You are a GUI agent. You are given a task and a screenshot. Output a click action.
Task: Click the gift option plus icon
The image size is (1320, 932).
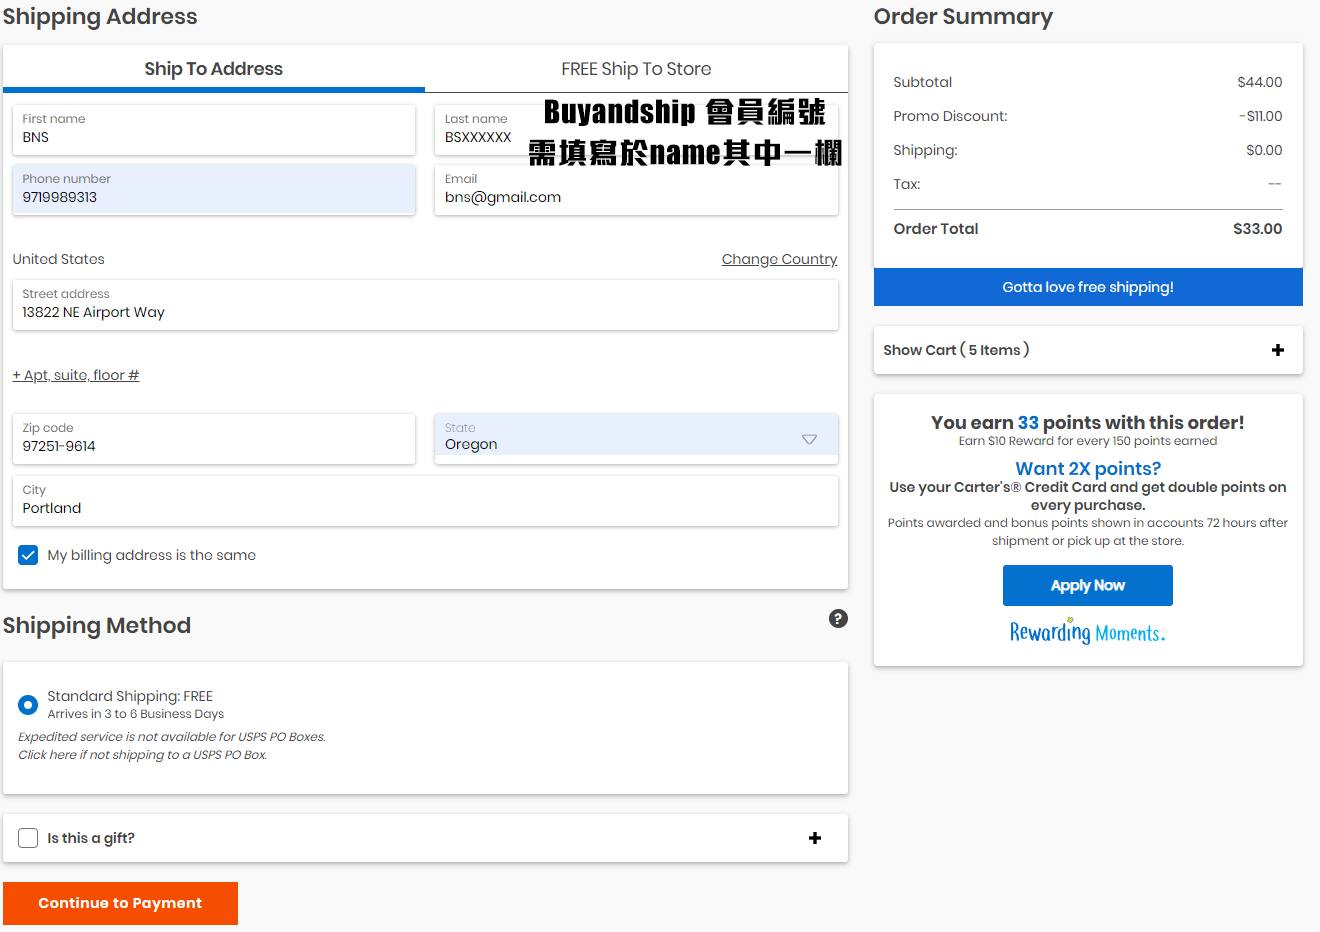tap(815, 838)
